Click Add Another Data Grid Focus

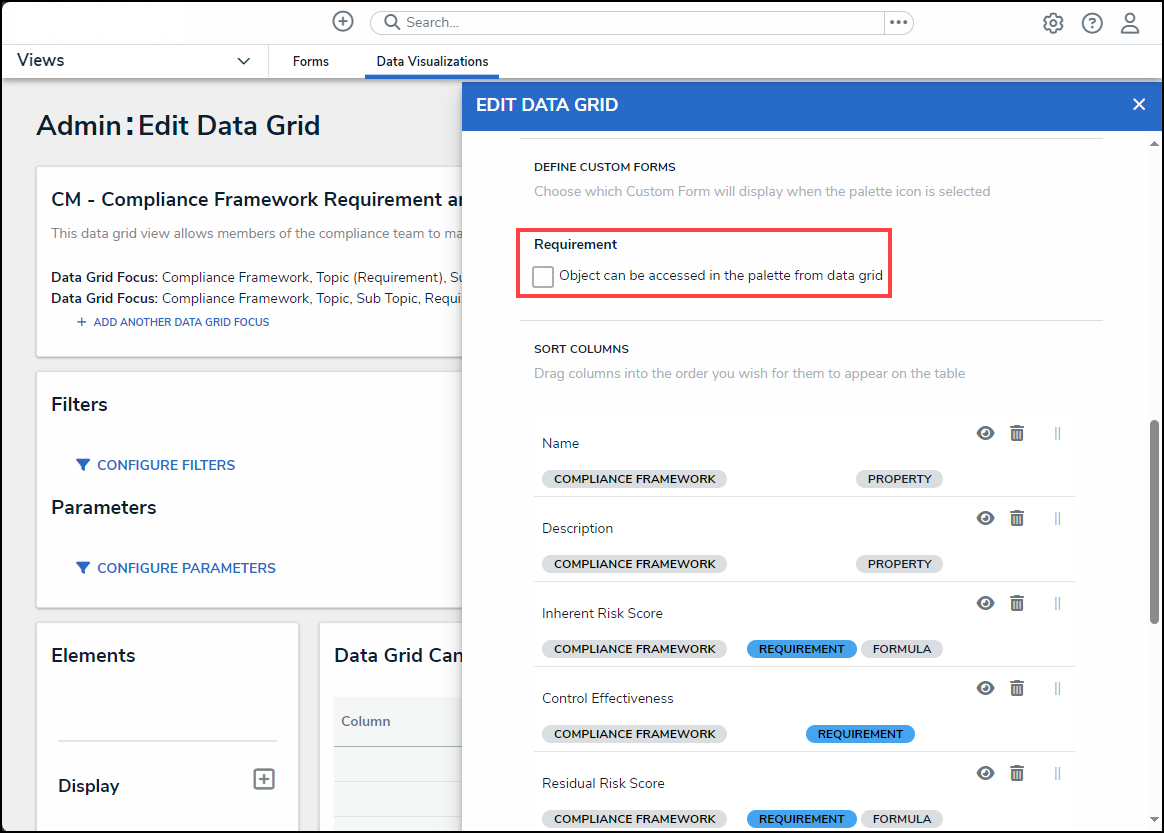180,322
